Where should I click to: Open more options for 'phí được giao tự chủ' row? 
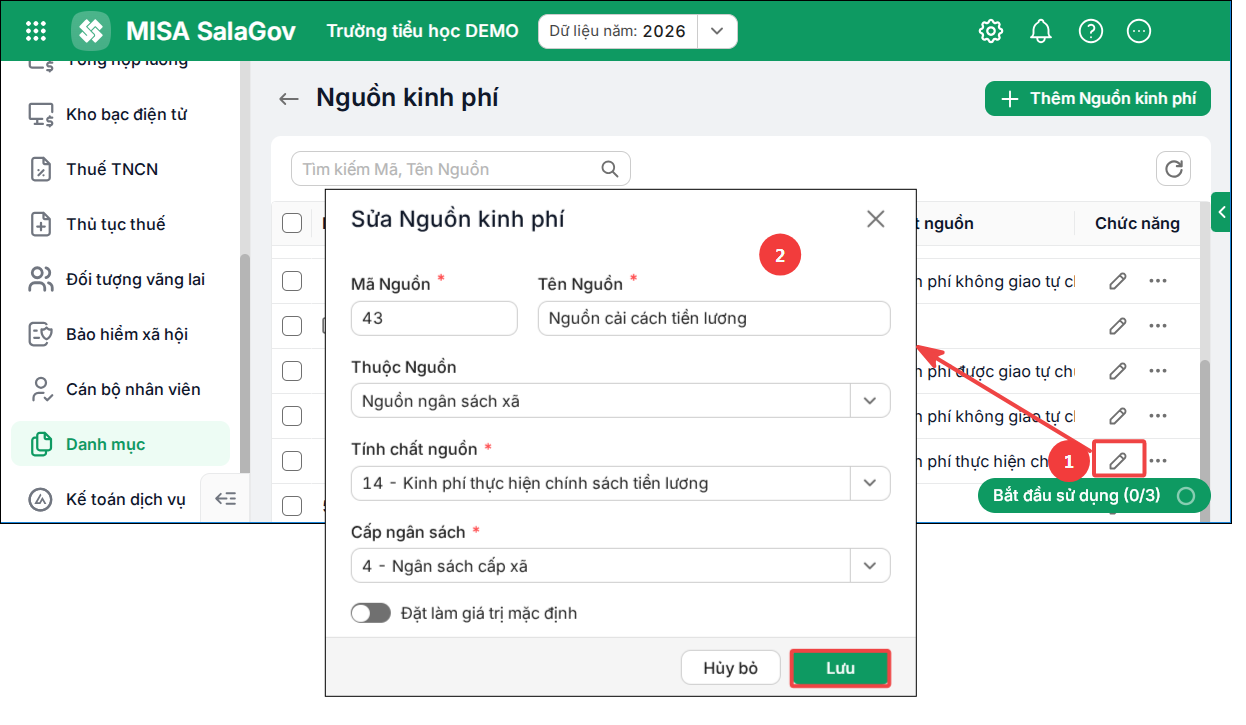(x=1158, y=371)
